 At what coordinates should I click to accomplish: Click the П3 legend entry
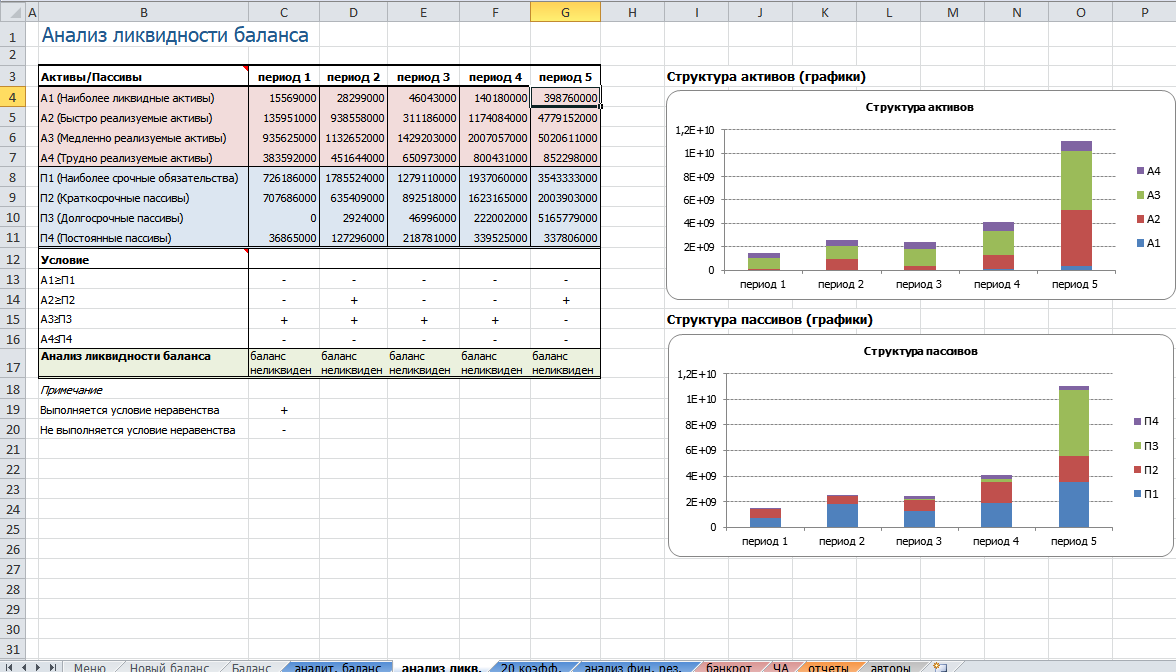click(1147, 446)
